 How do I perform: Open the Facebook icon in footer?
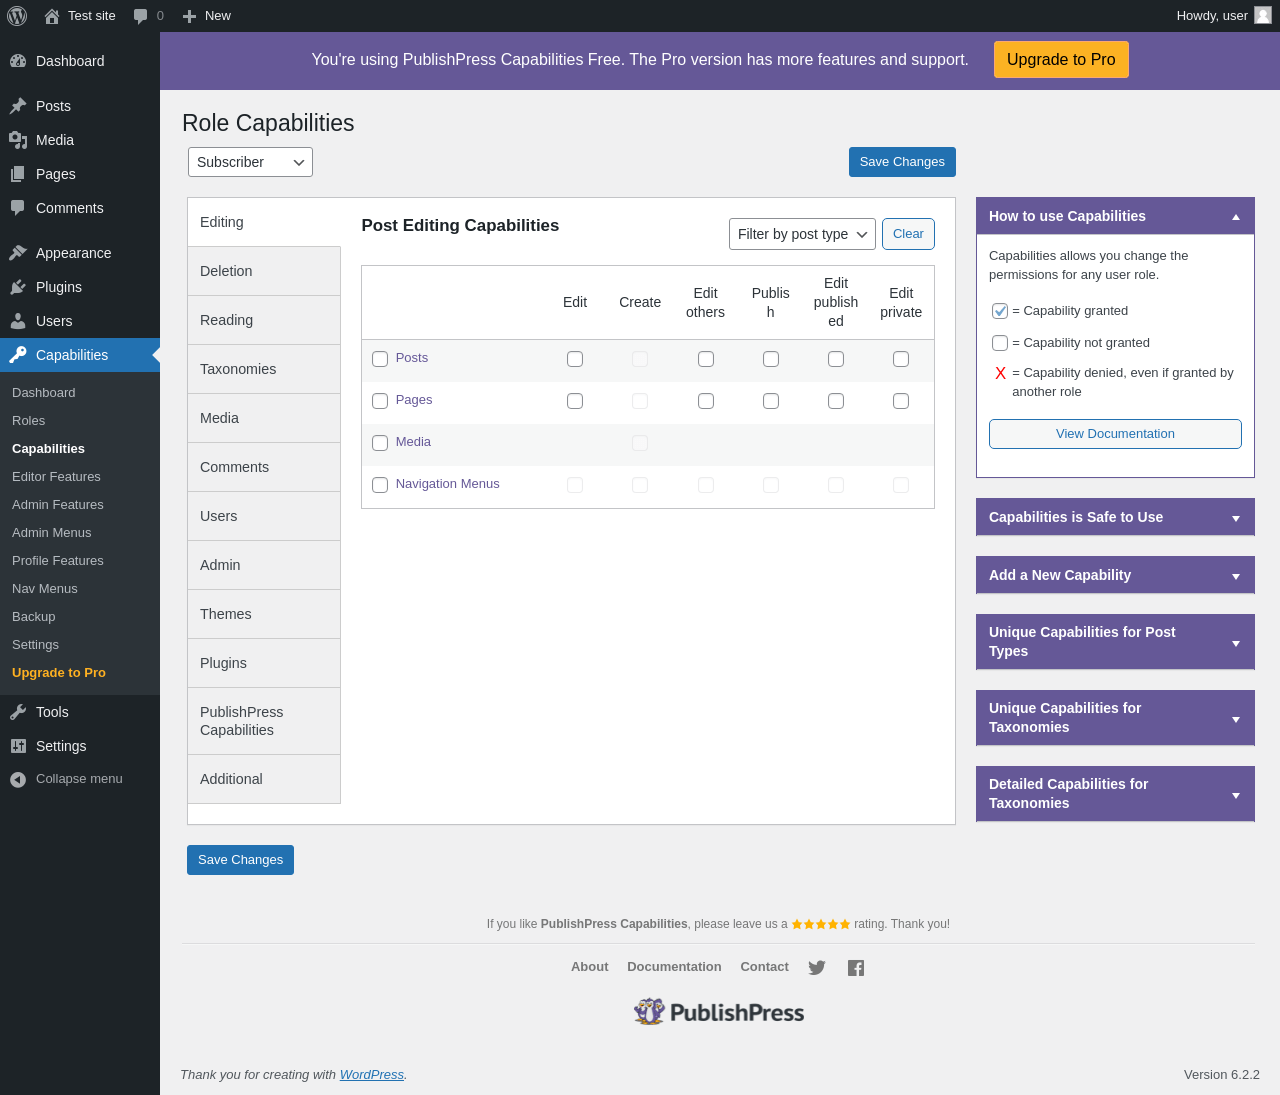[x=856, y=968]
